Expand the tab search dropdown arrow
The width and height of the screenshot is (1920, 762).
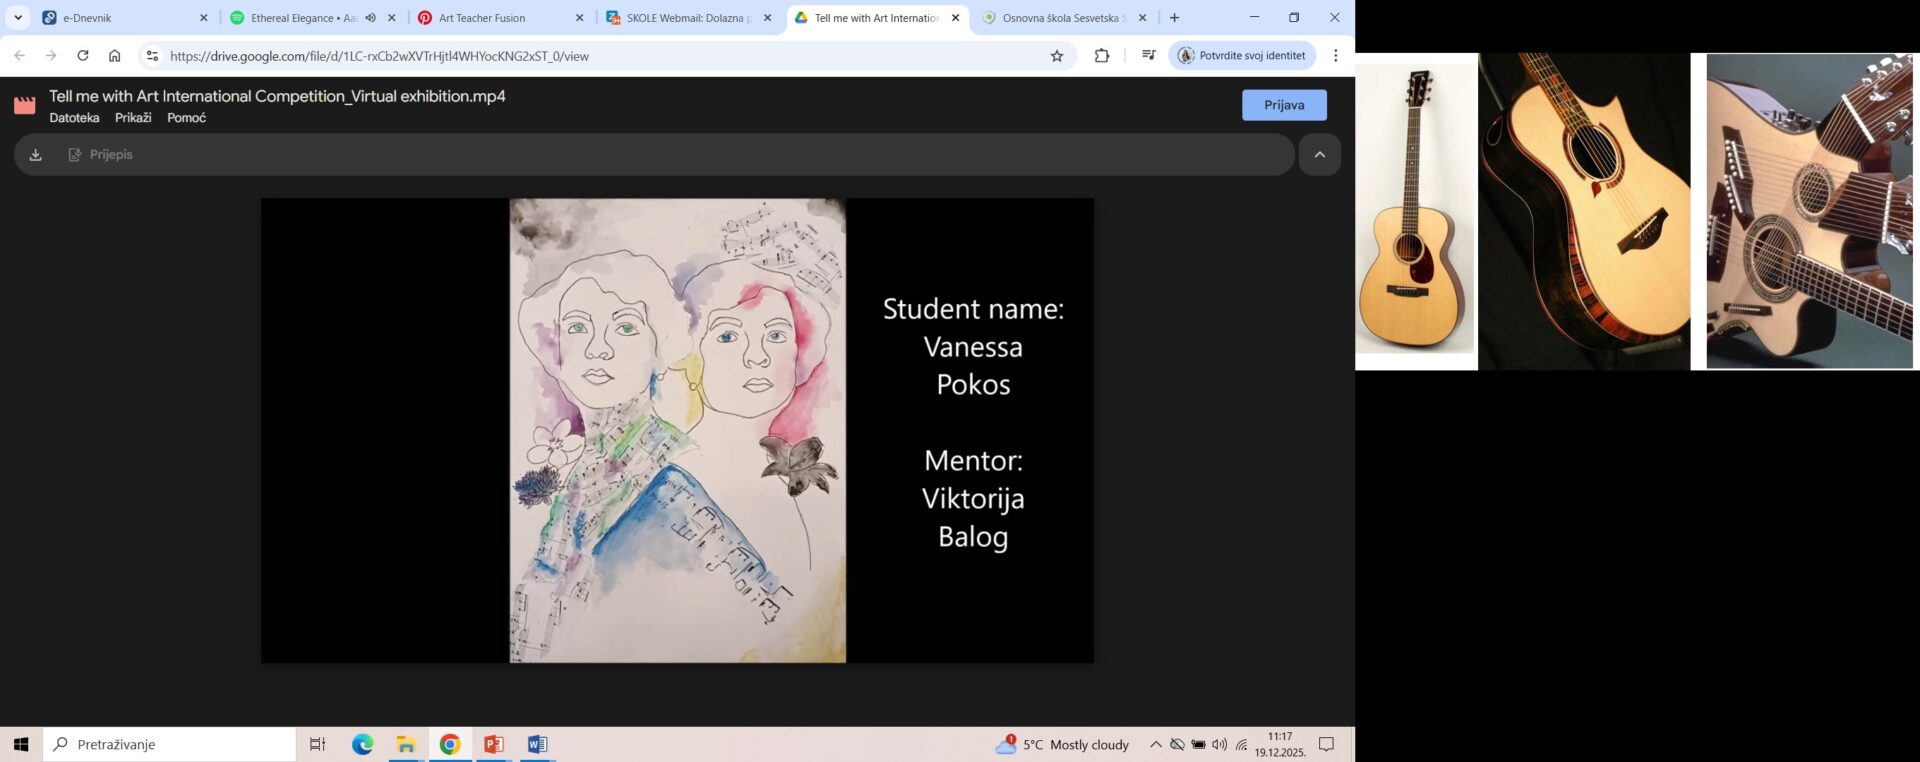[x=18, y=18]
